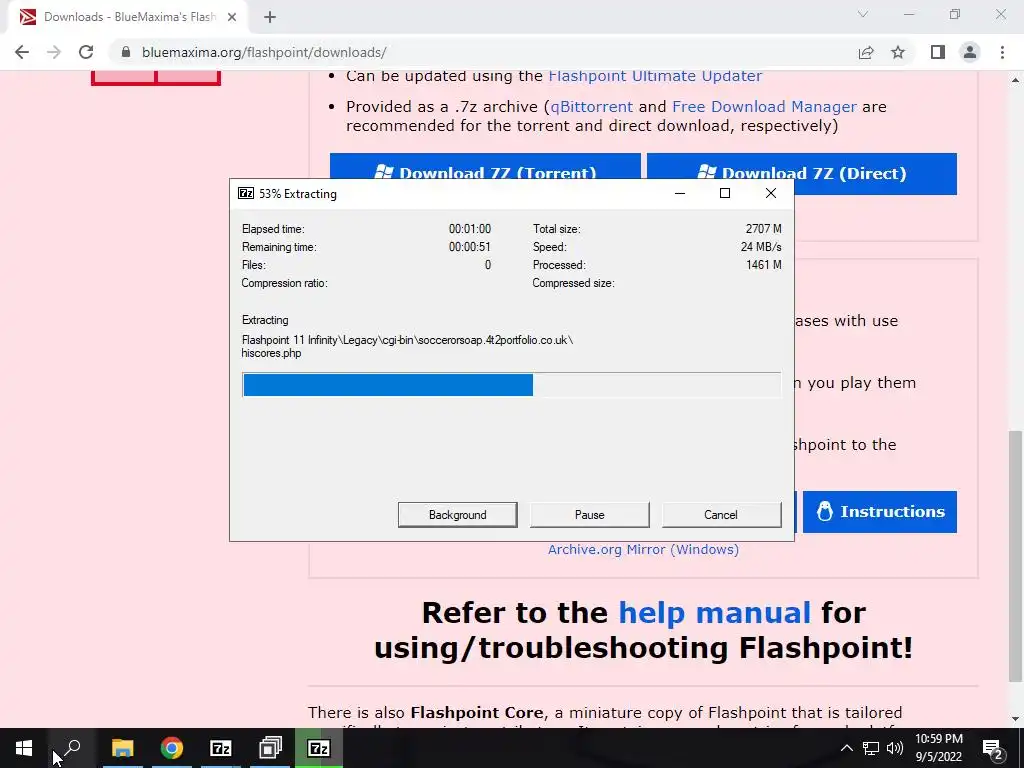Open Windows search from taskbar
The image size is (1024, 768).
coord(72,748)
